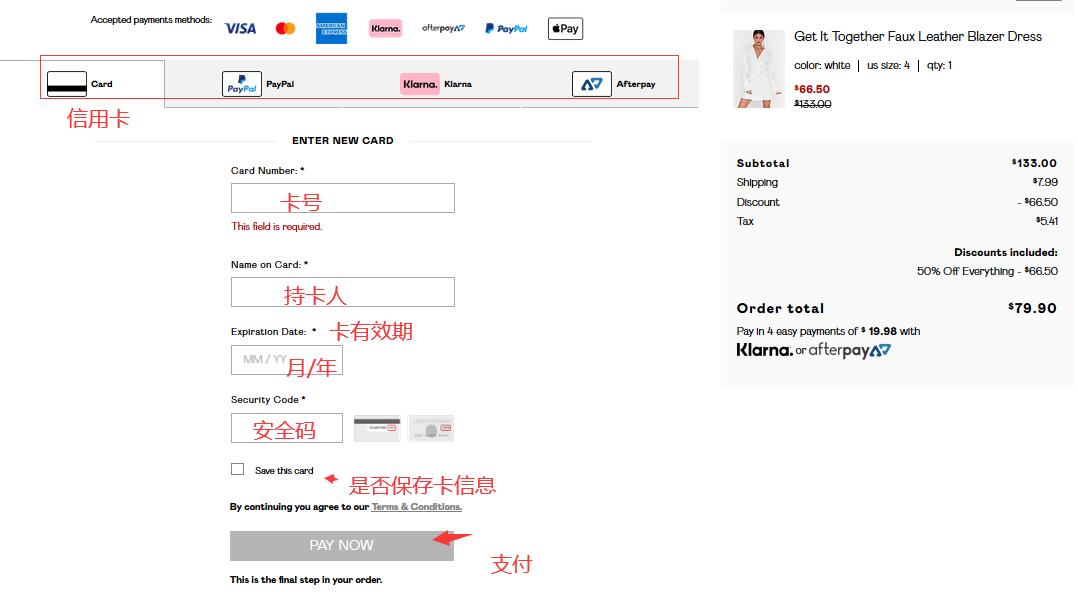This screenshot has width=1078, height=592.
Task: Click the This is the final step text
Action: coord(306,580)
